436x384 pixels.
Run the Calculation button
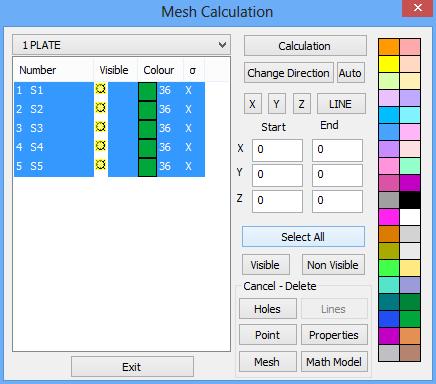[x=305, y=46]
